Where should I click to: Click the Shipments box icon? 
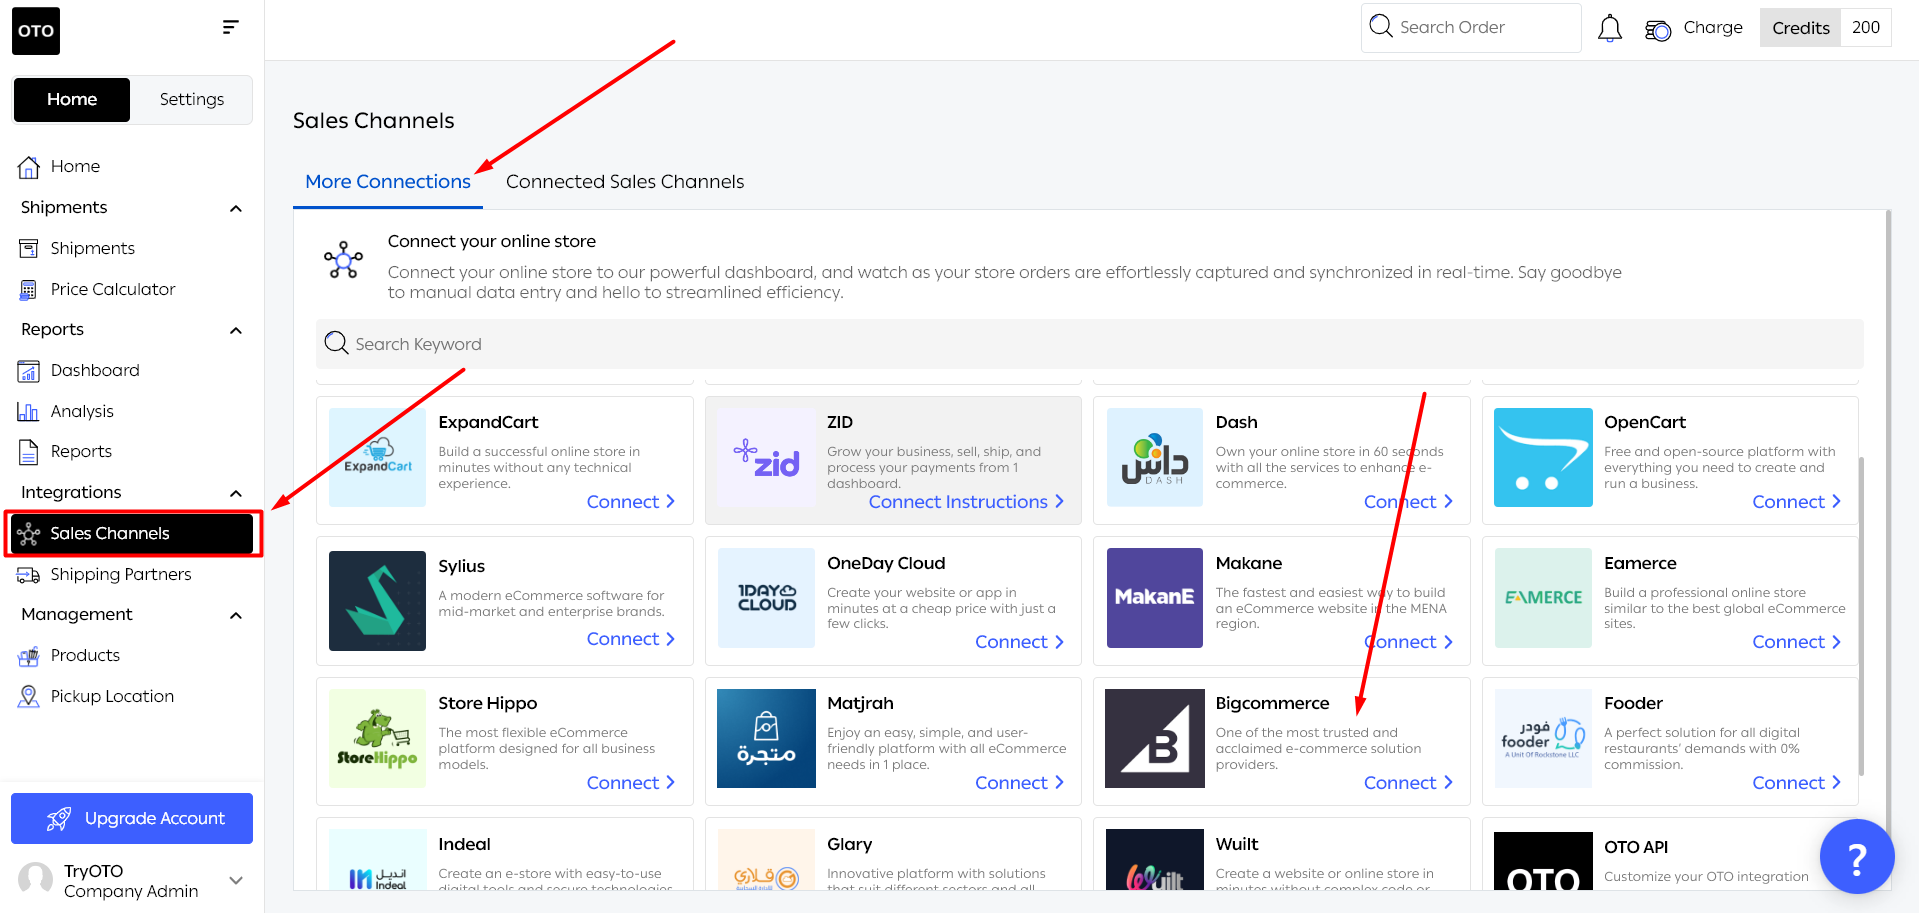[29, 248]
